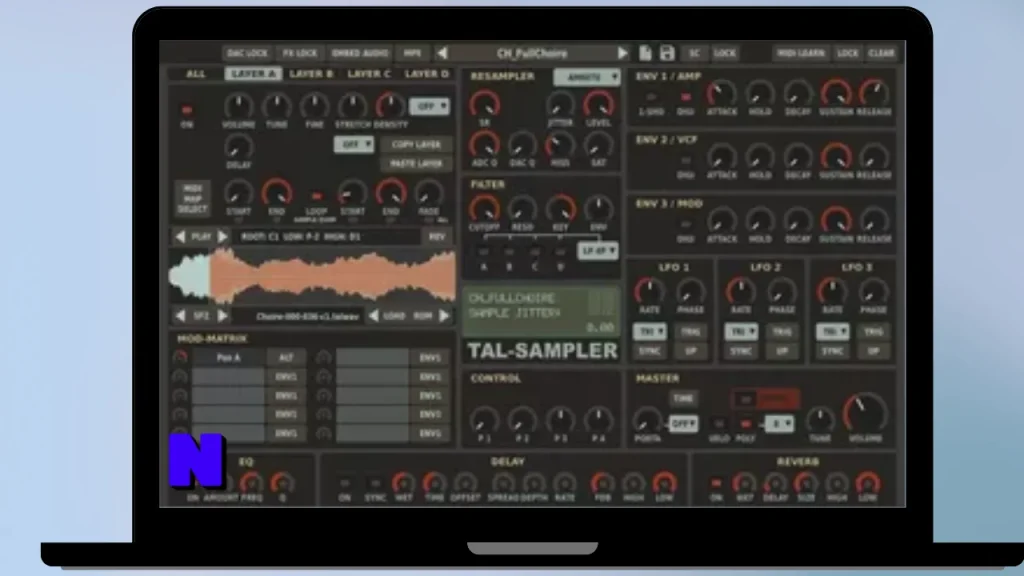Switch to the LAYER A tab
Viewport: 1024px width, 576px height.
tap(253, 74)
